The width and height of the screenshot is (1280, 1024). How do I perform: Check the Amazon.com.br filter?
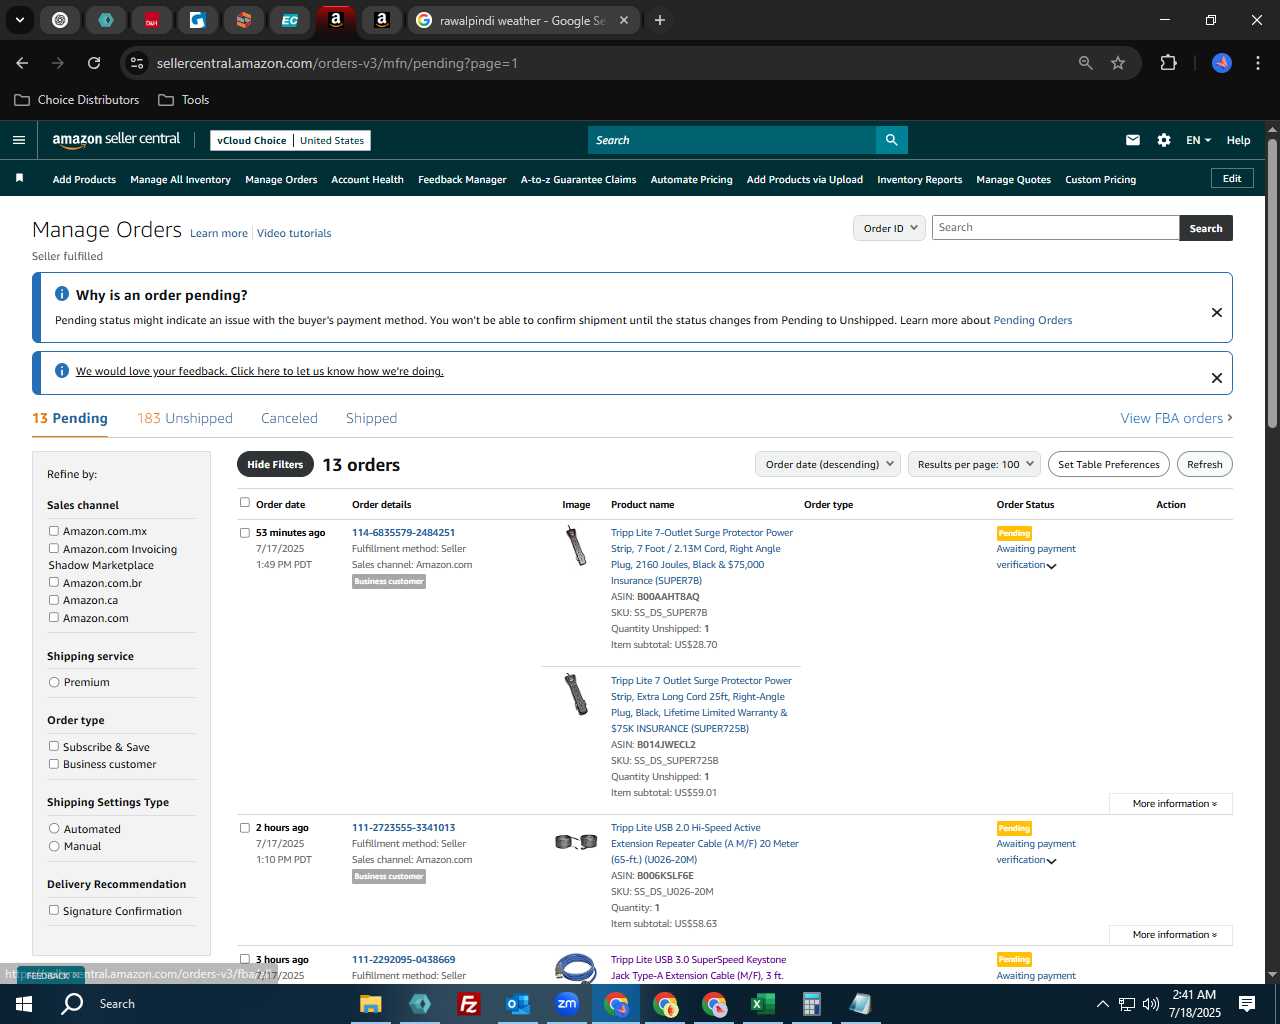pyautogui.click(x=54, y=582)
